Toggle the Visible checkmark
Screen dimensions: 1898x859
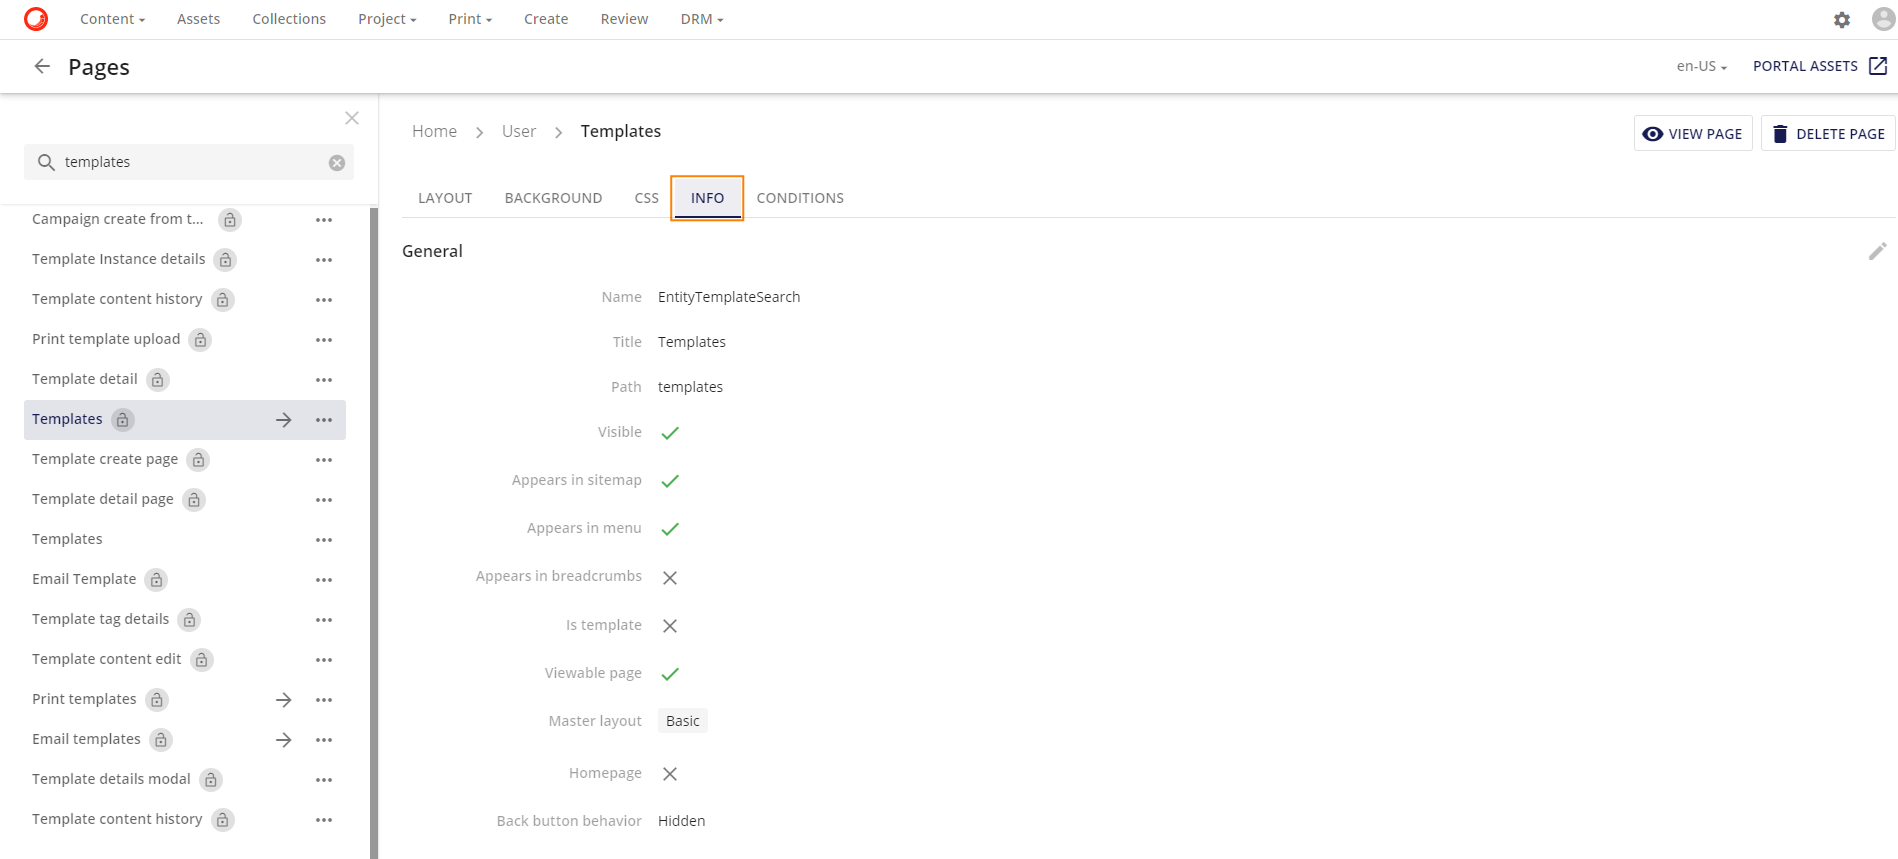[670, 433]
